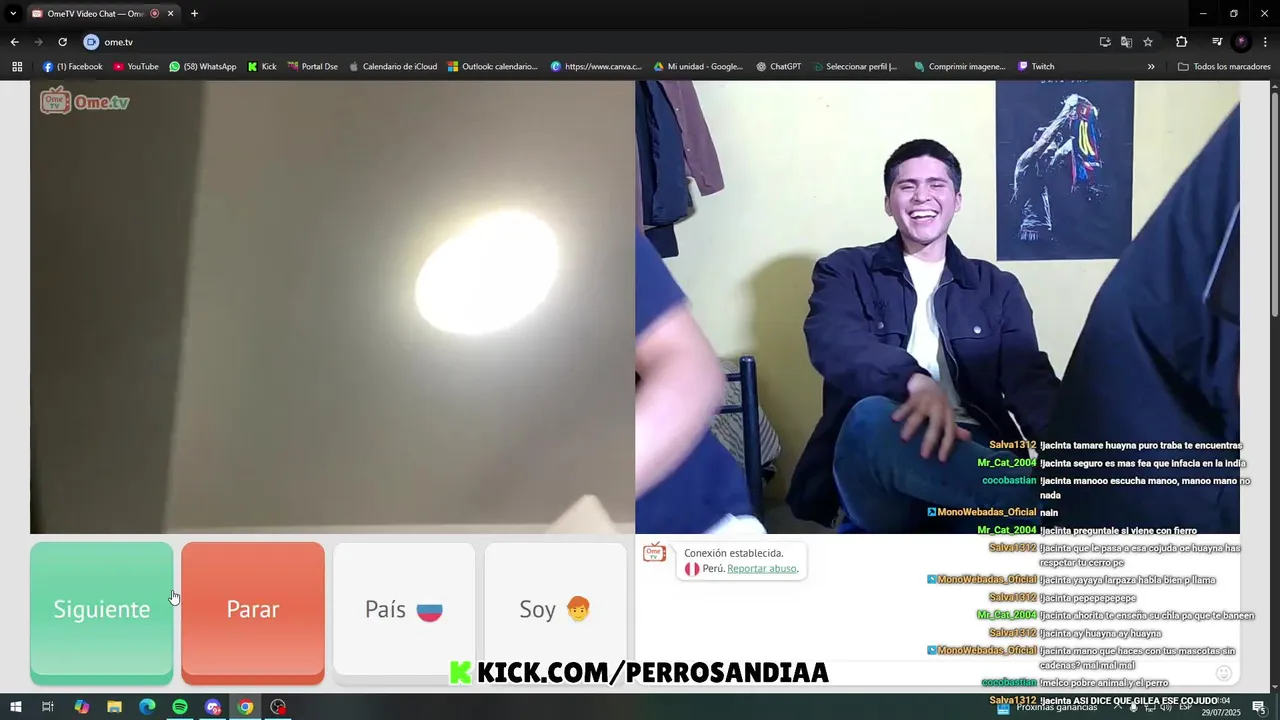1280x720 pixels.
Task: Open the browser extensions puzzle icon
Action: click(1181, 42)
